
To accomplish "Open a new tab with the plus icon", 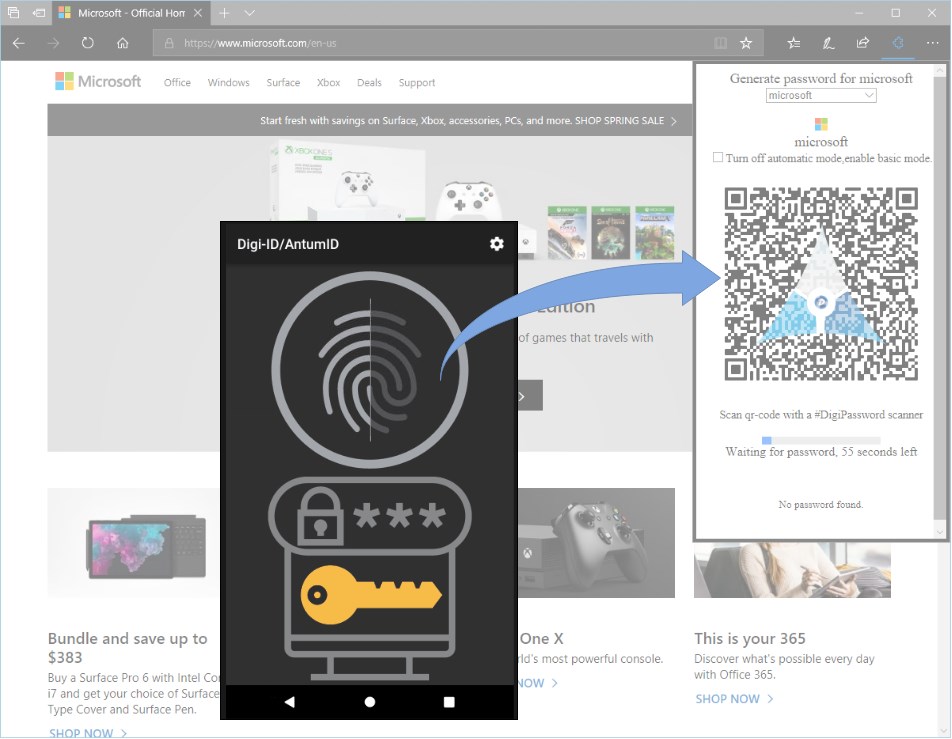I will point(224,13).
